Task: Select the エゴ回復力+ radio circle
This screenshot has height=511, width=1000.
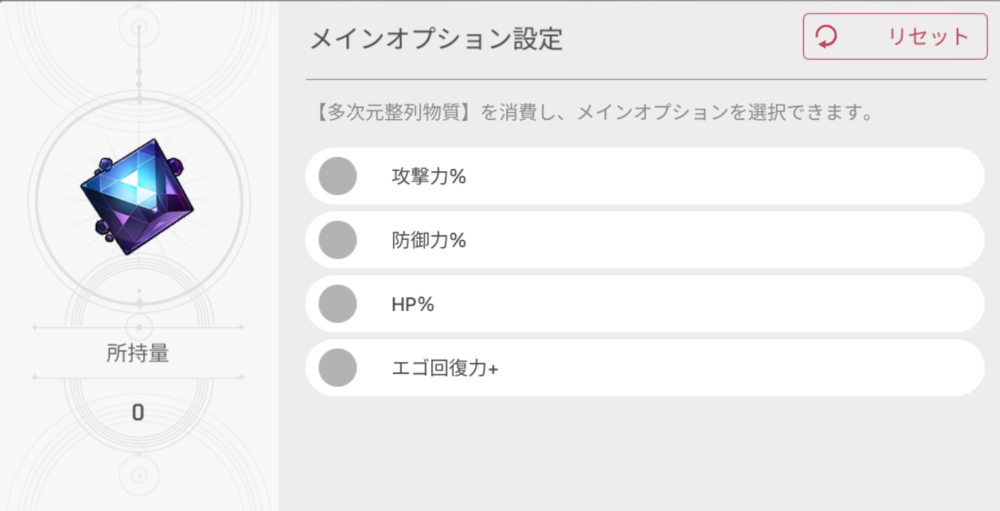Action: click(338, 368)
